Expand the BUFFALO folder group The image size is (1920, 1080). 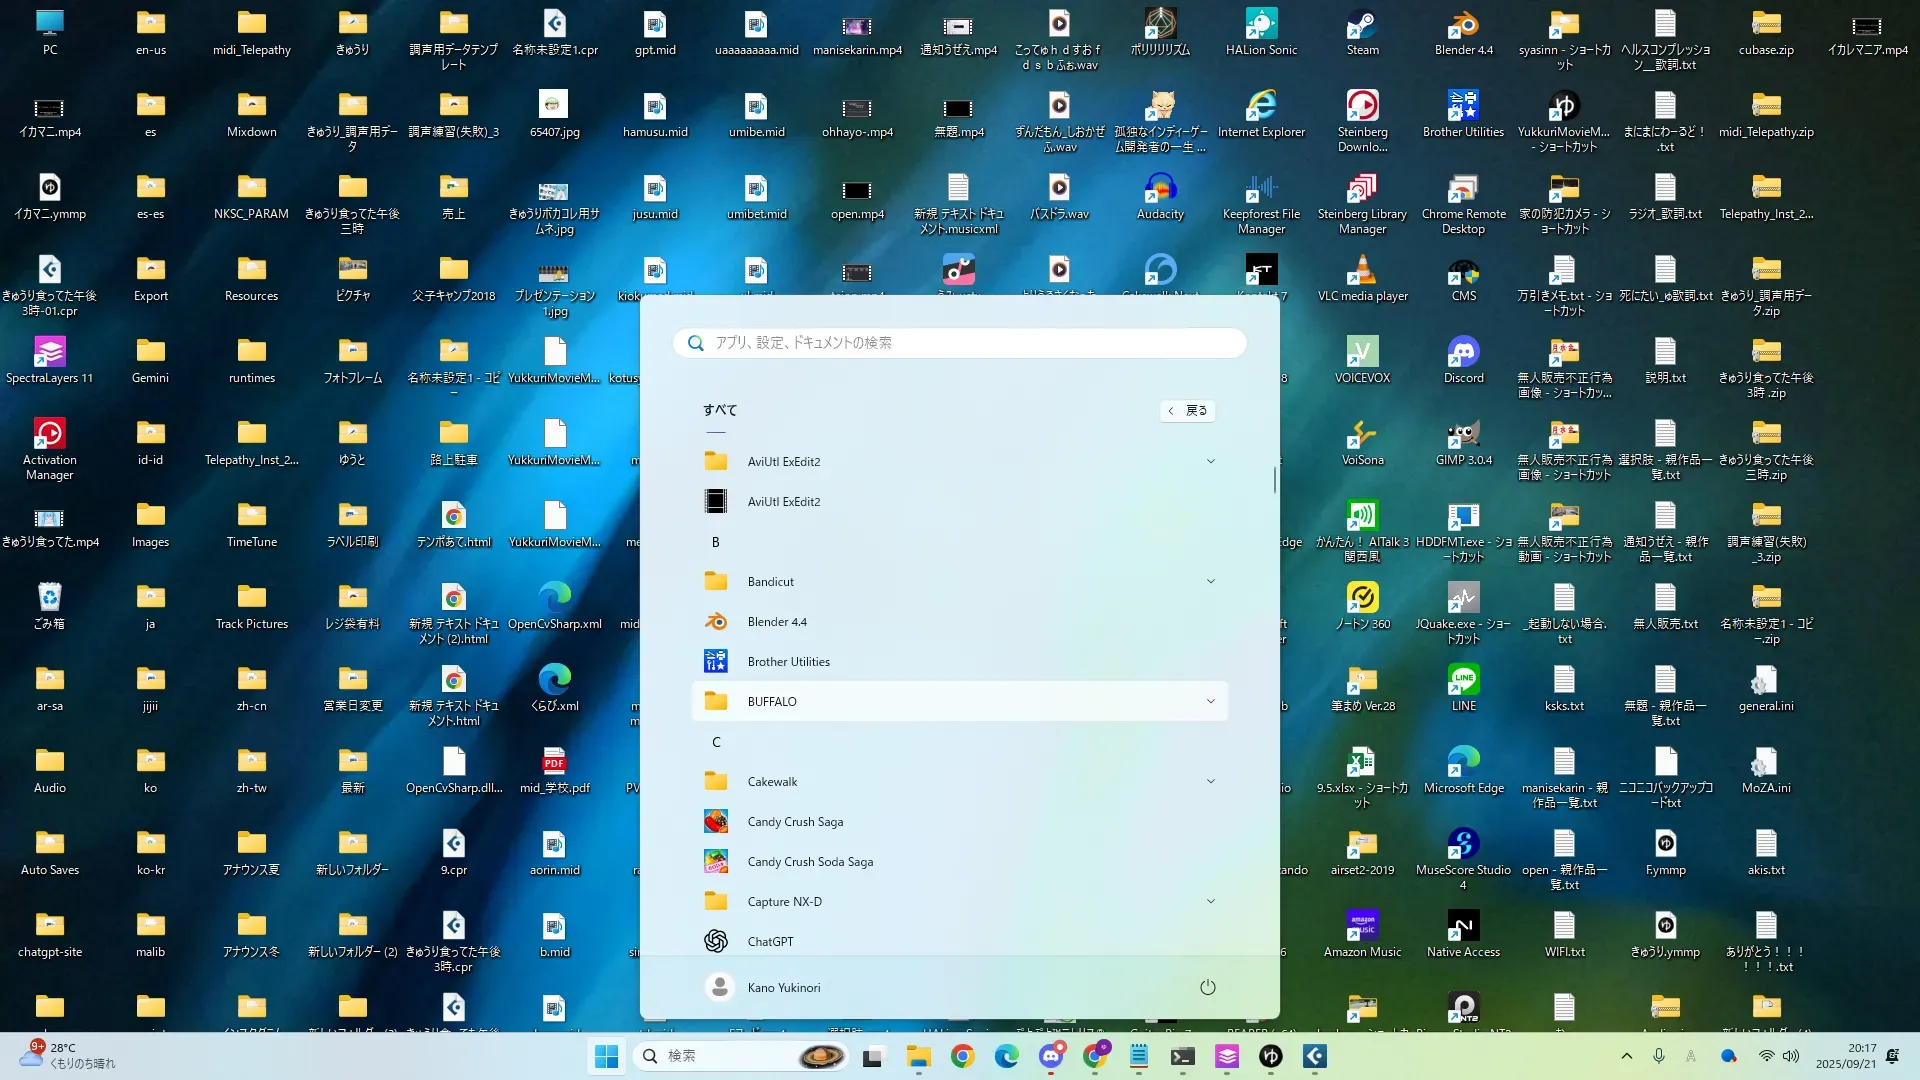(x=1210, y=702)
